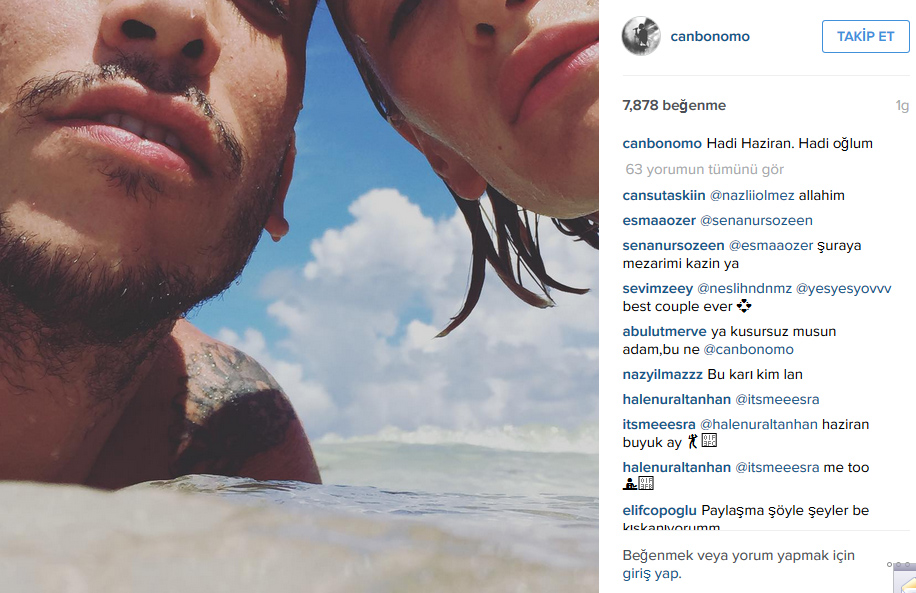Click the TAKİP ET follow button
The height and width of the screenshot is (593, 916).
(x=865, y=36)
